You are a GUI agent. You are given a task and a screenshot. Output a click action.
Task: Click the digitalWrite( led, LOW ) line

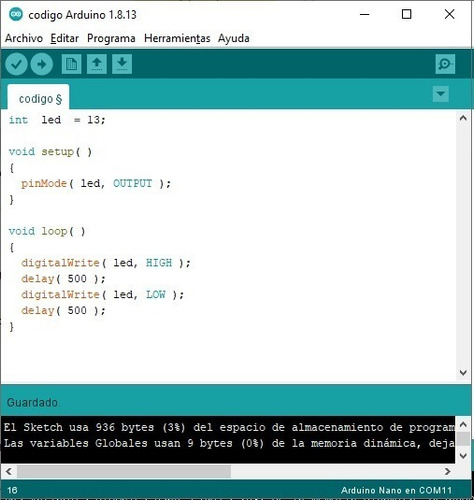click(102, 294)
